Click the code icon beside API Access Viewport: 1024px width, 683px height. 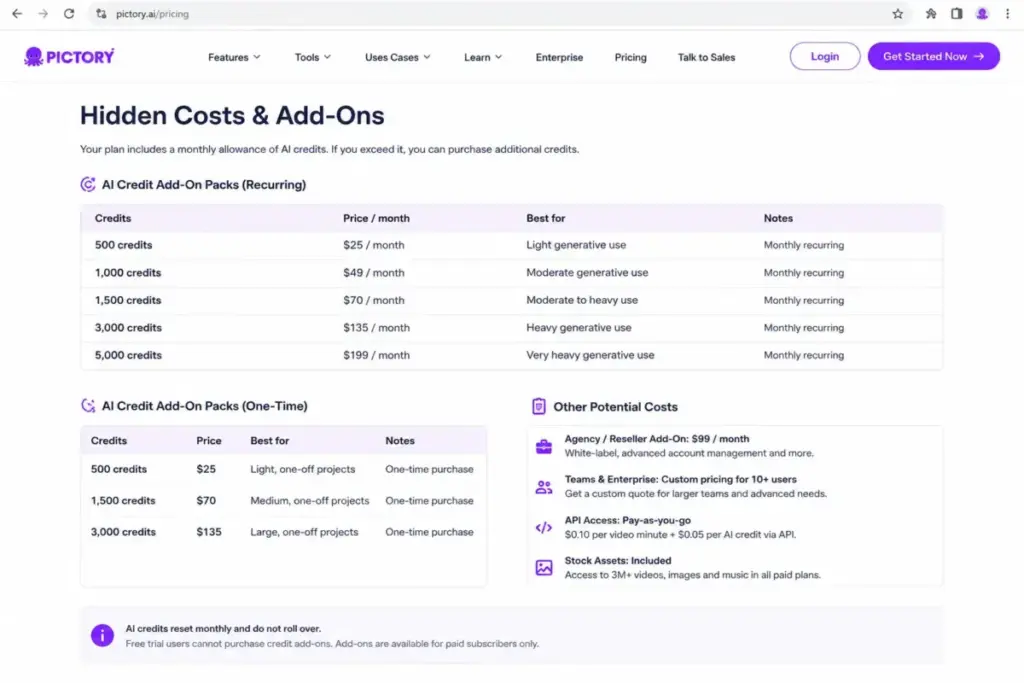[x=543, y=528]
